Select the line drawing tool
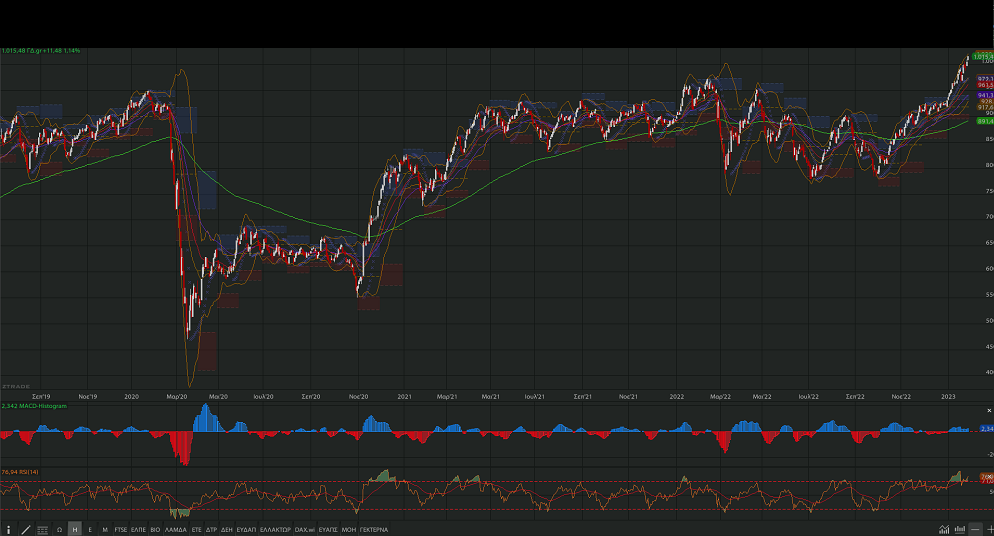The height and width of the screenshot is (536, 994). 26,530
